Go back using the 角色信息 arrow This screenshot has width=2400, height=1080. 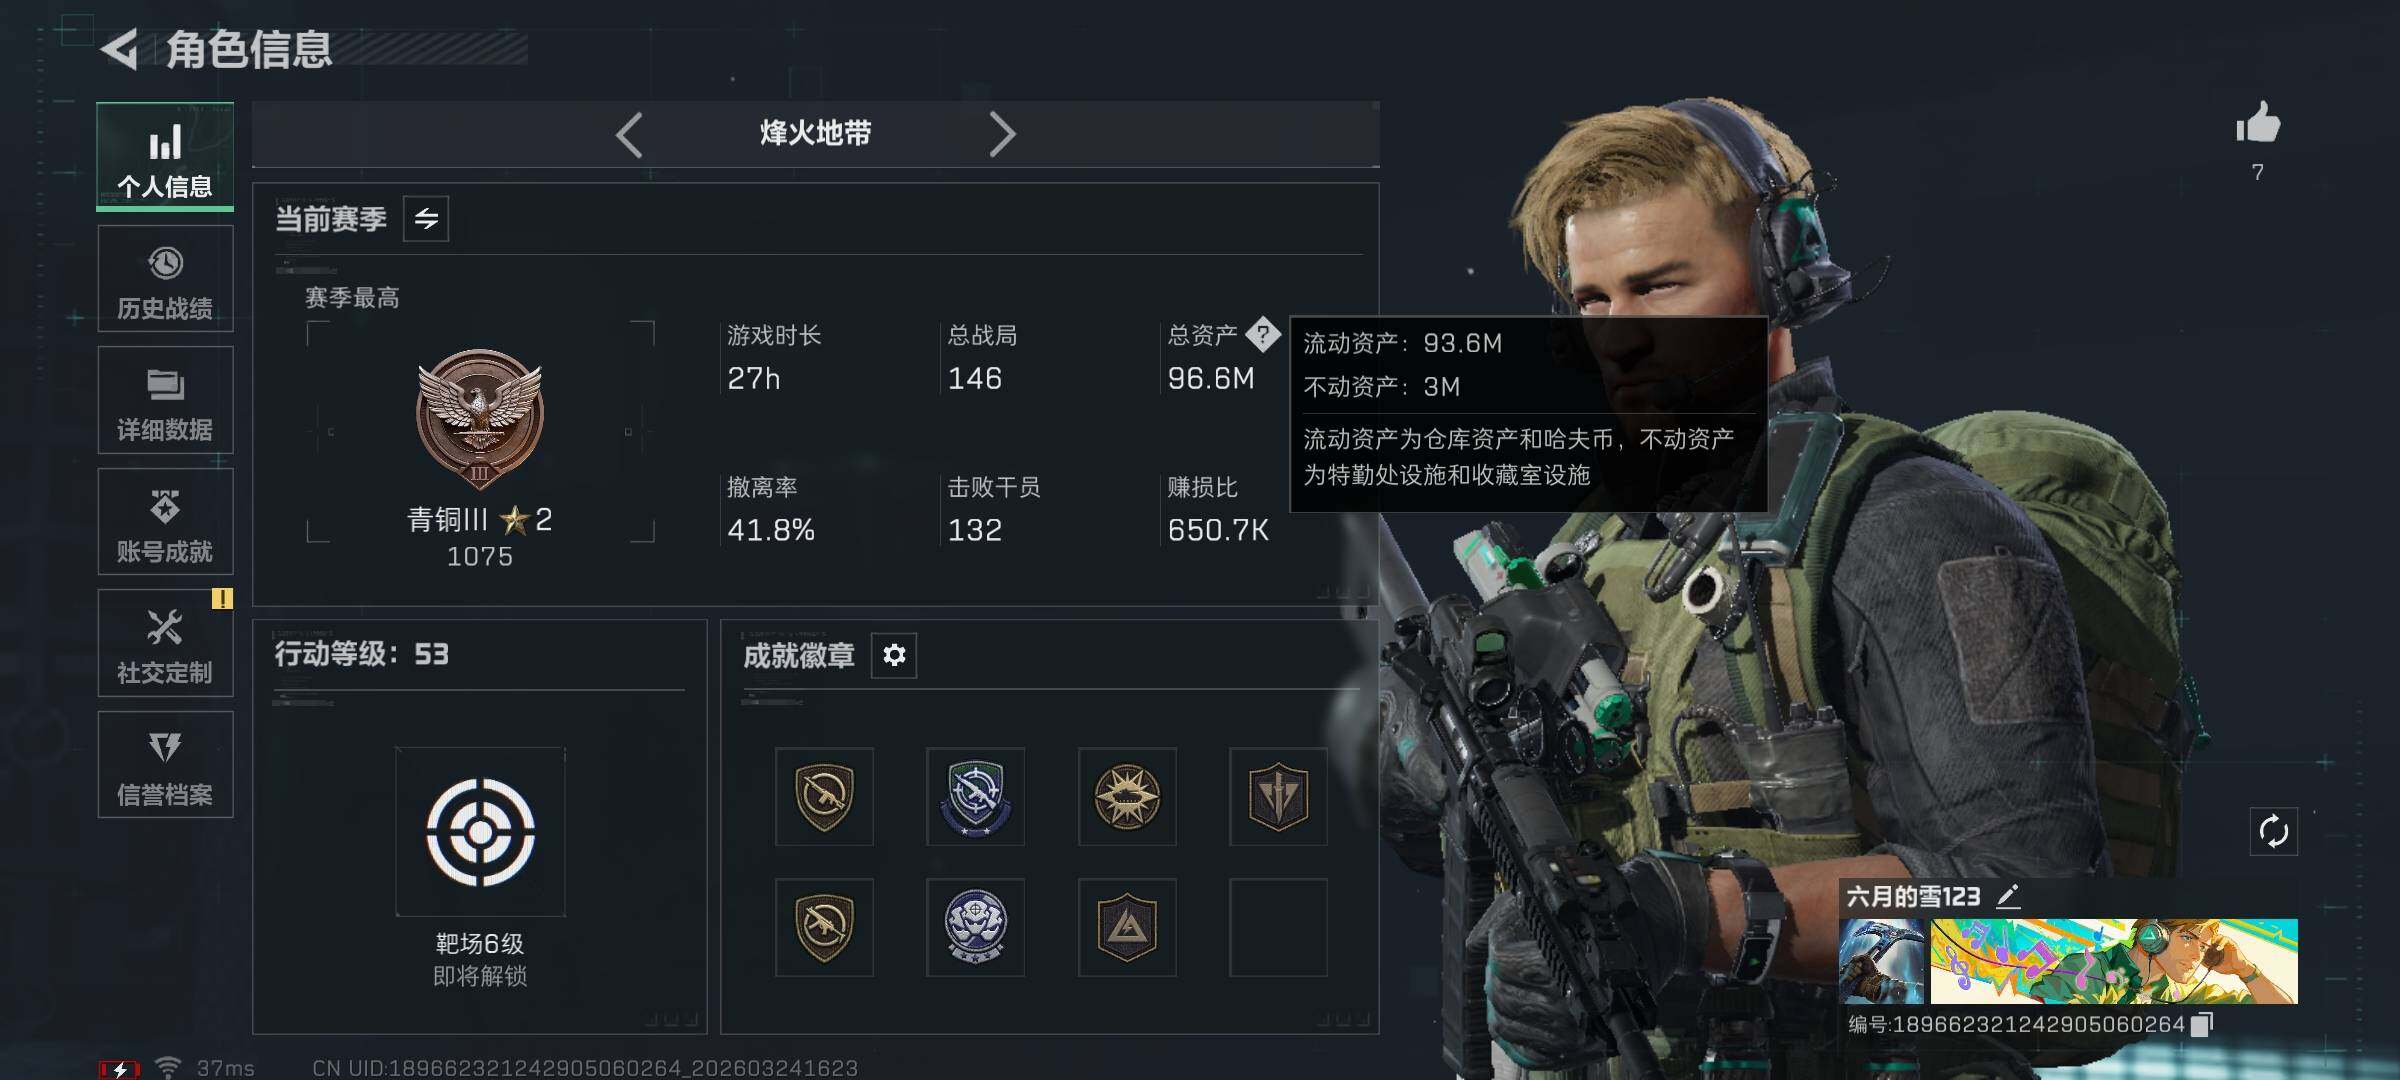click(120, 50)
